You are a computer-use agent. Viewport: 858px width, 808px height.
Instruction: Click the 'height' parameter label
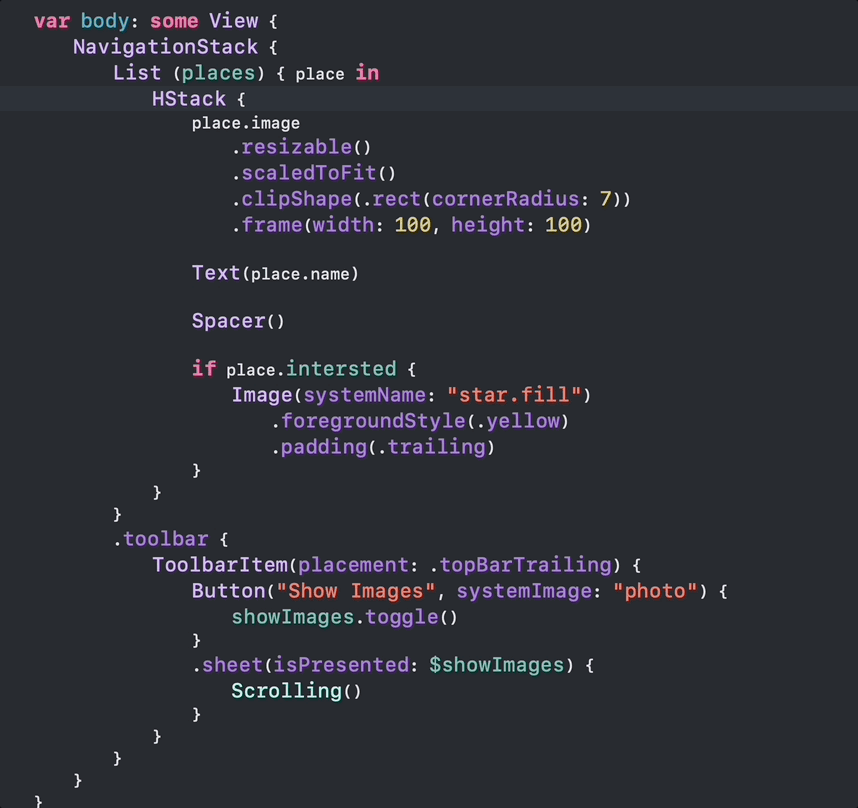488,225
